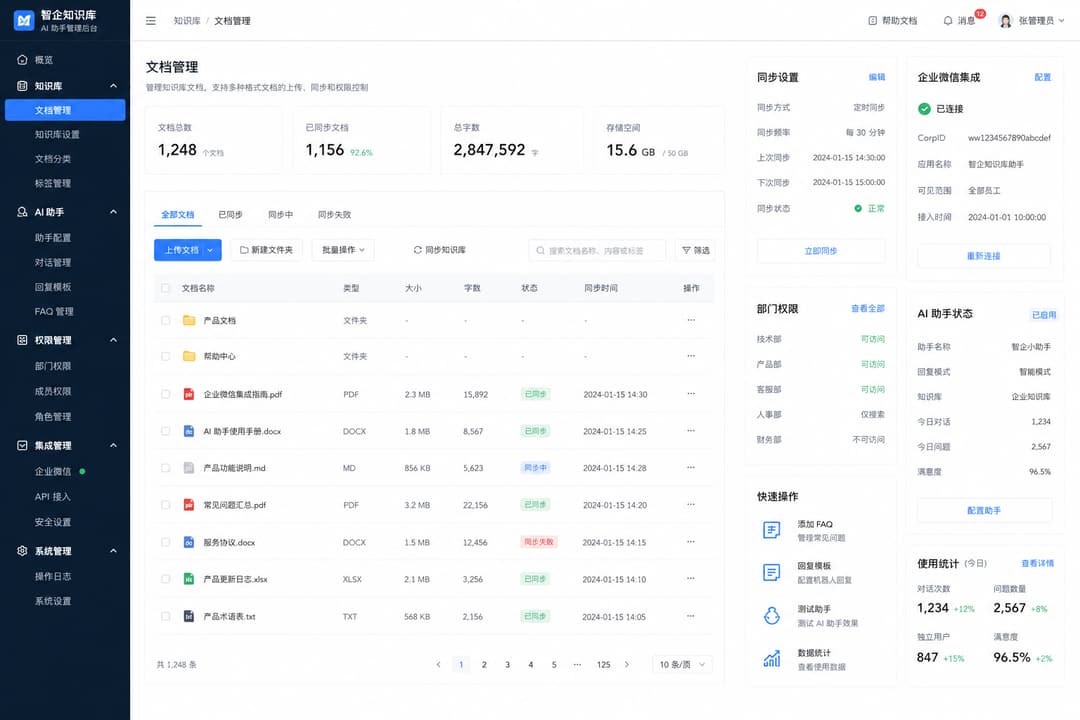Check the box for 帮助中心 folder

click(x=165, y=356)
